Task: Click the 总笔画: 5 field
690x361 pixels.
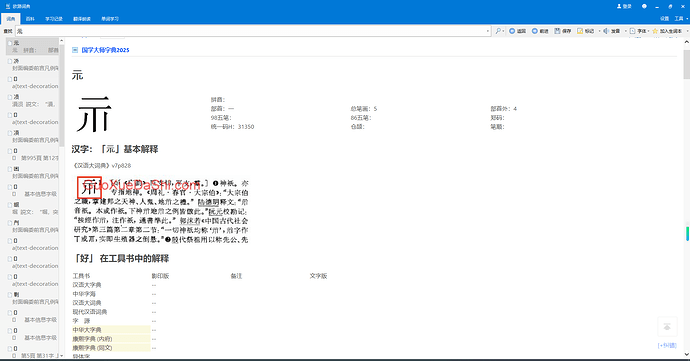Action: click(x=364, y=109)
